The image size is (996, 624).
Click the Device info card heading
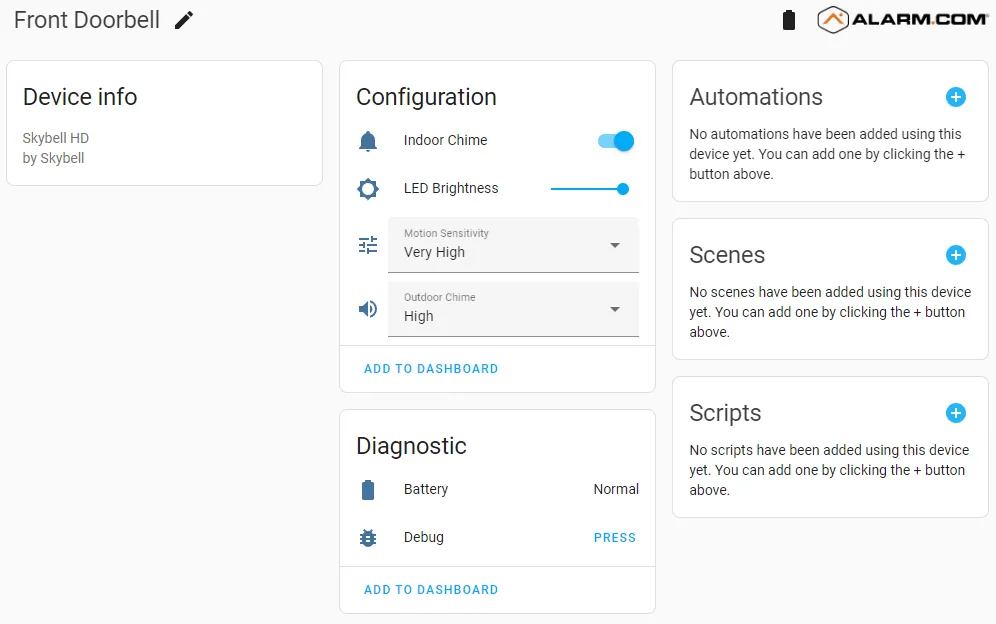tap(80, 97)
